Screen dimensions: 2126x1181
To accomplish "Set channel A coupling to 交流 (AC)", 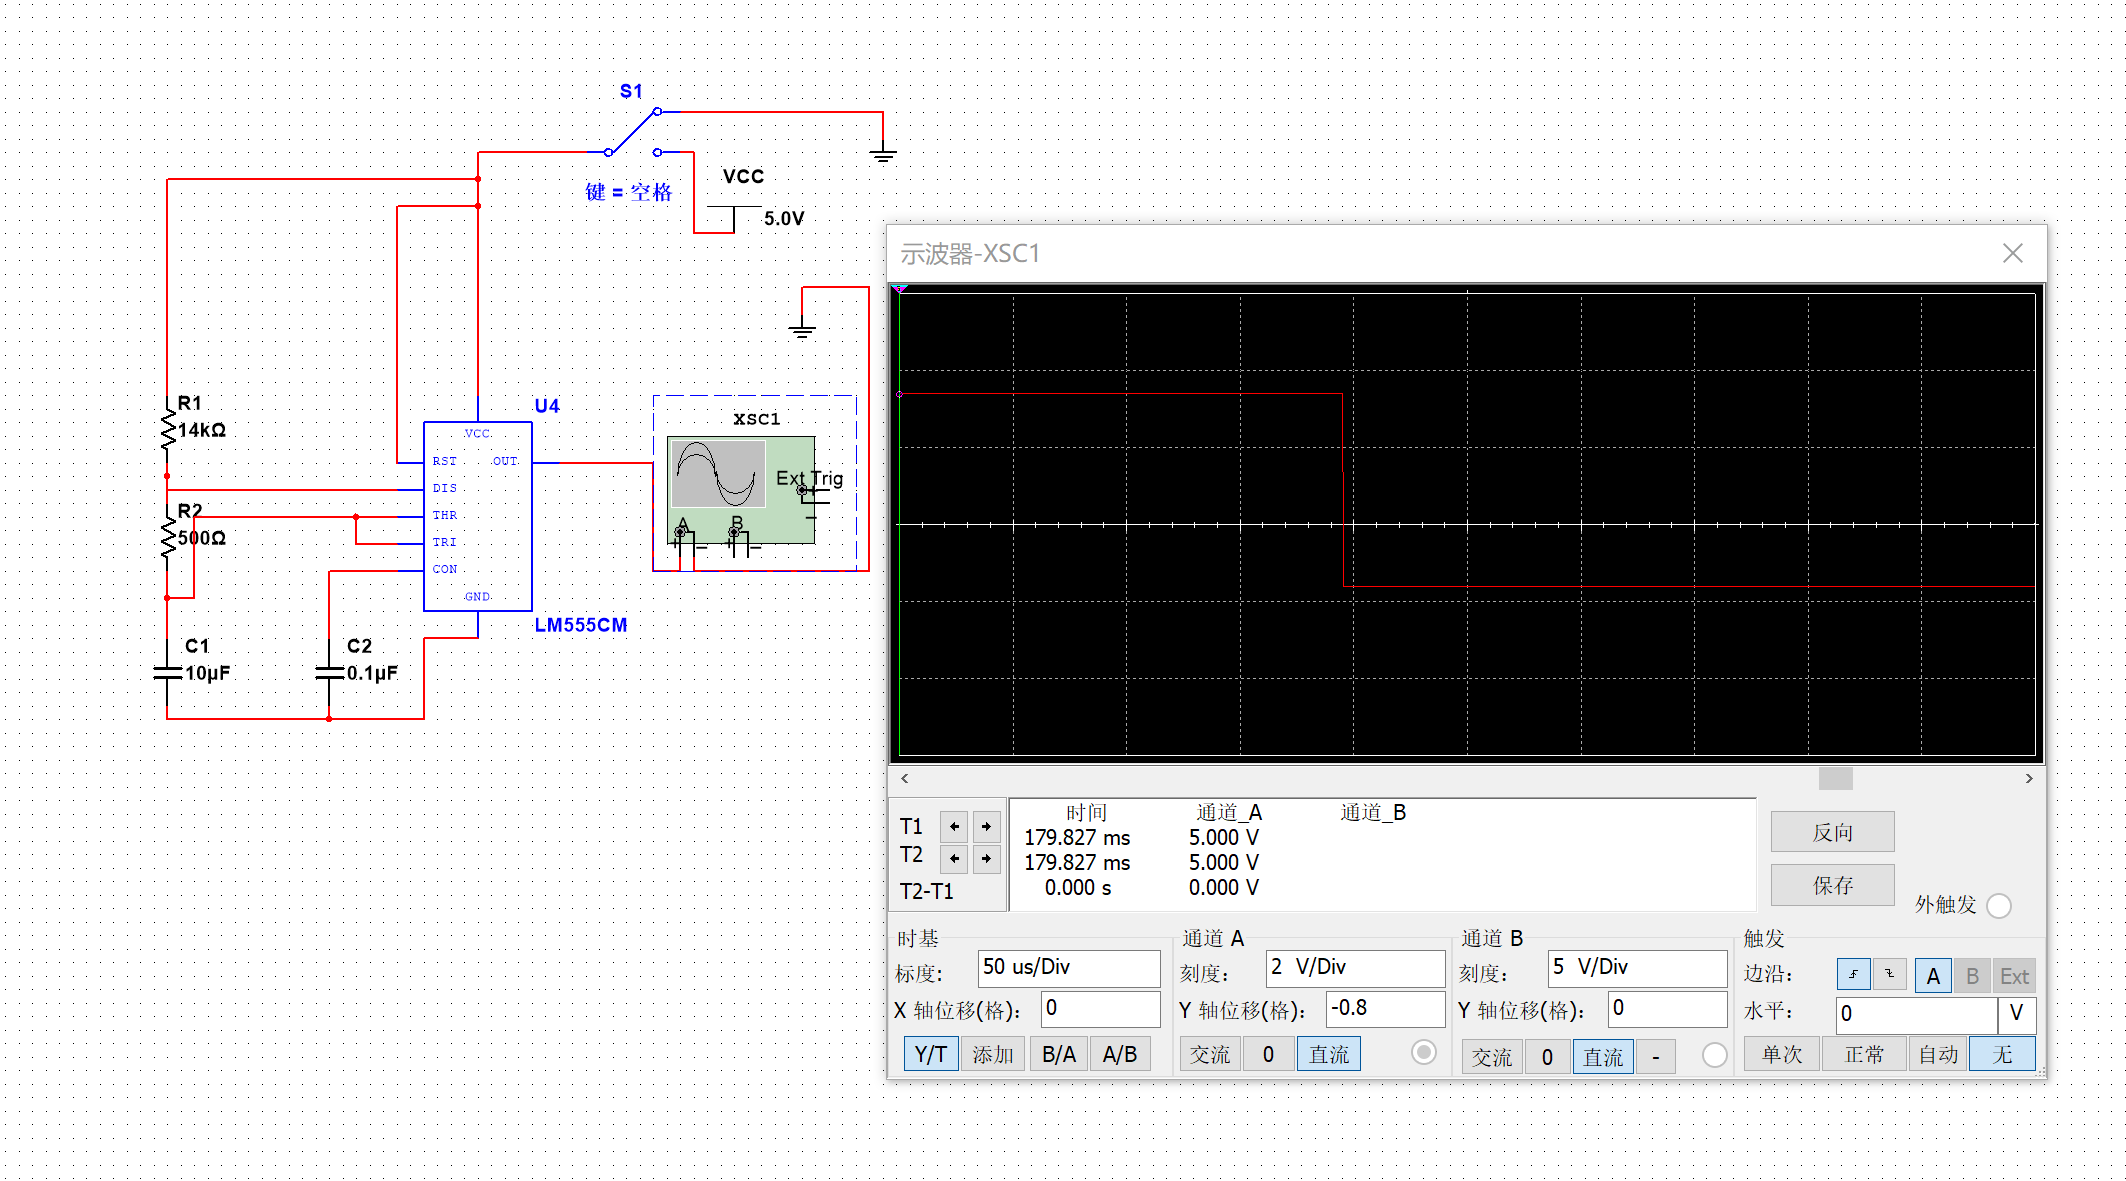I will point(1210,1054).
